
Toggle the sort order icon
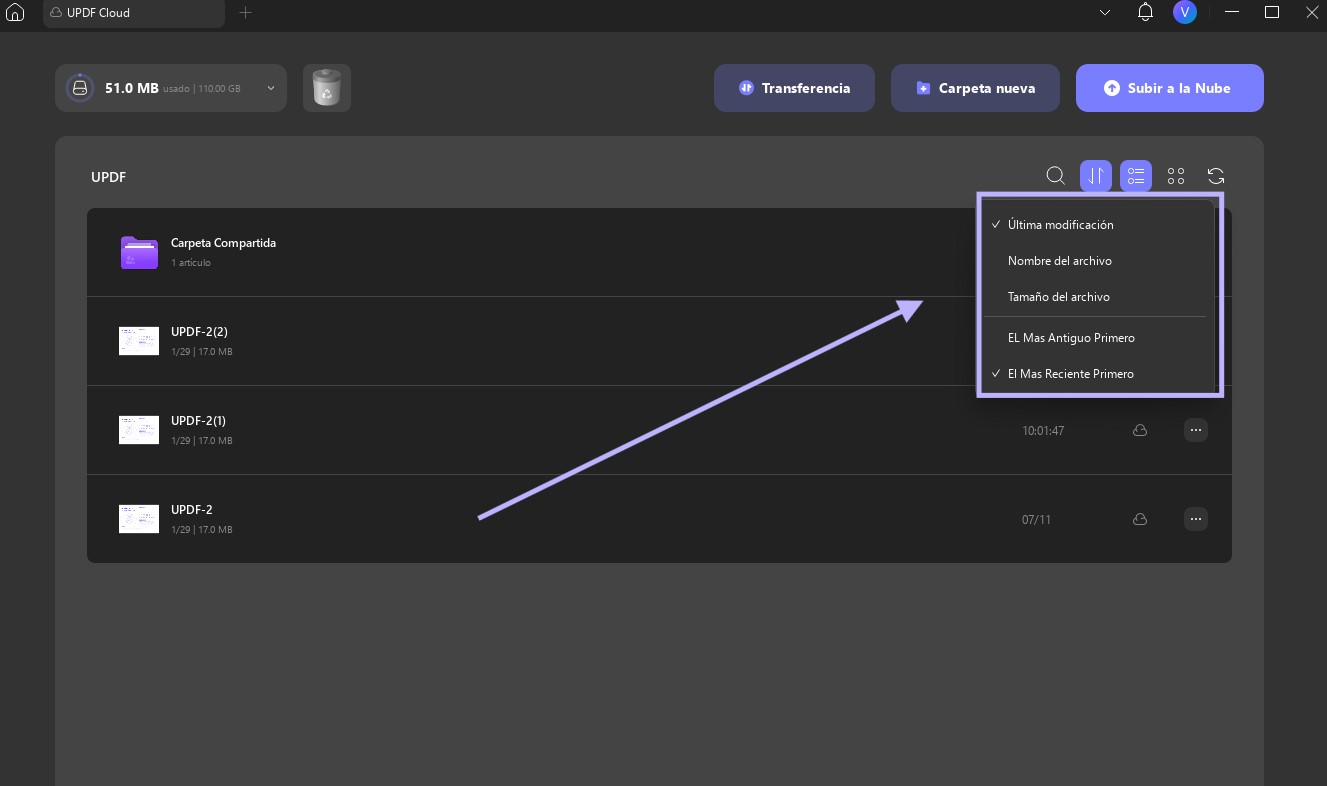(1096, 176)
